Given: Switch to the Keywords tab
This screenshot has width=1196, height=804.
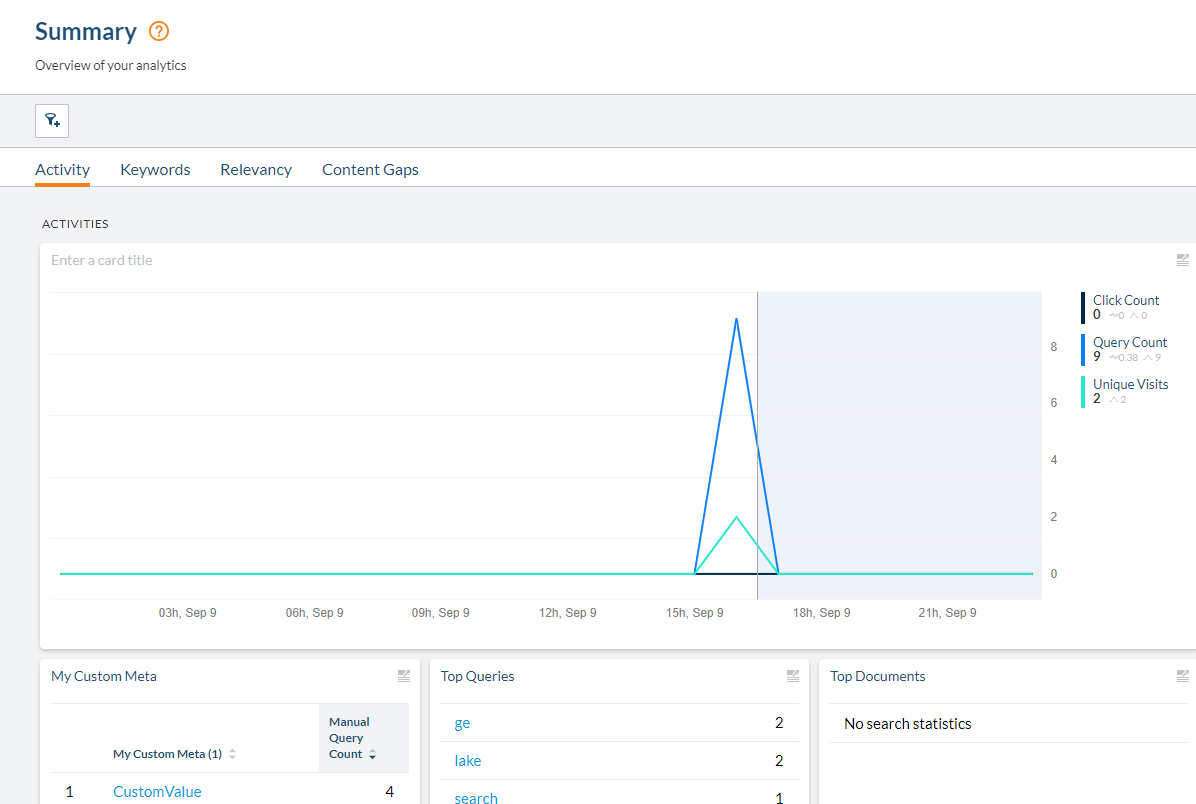Looking at the screenshot, I should click(155, 169).
